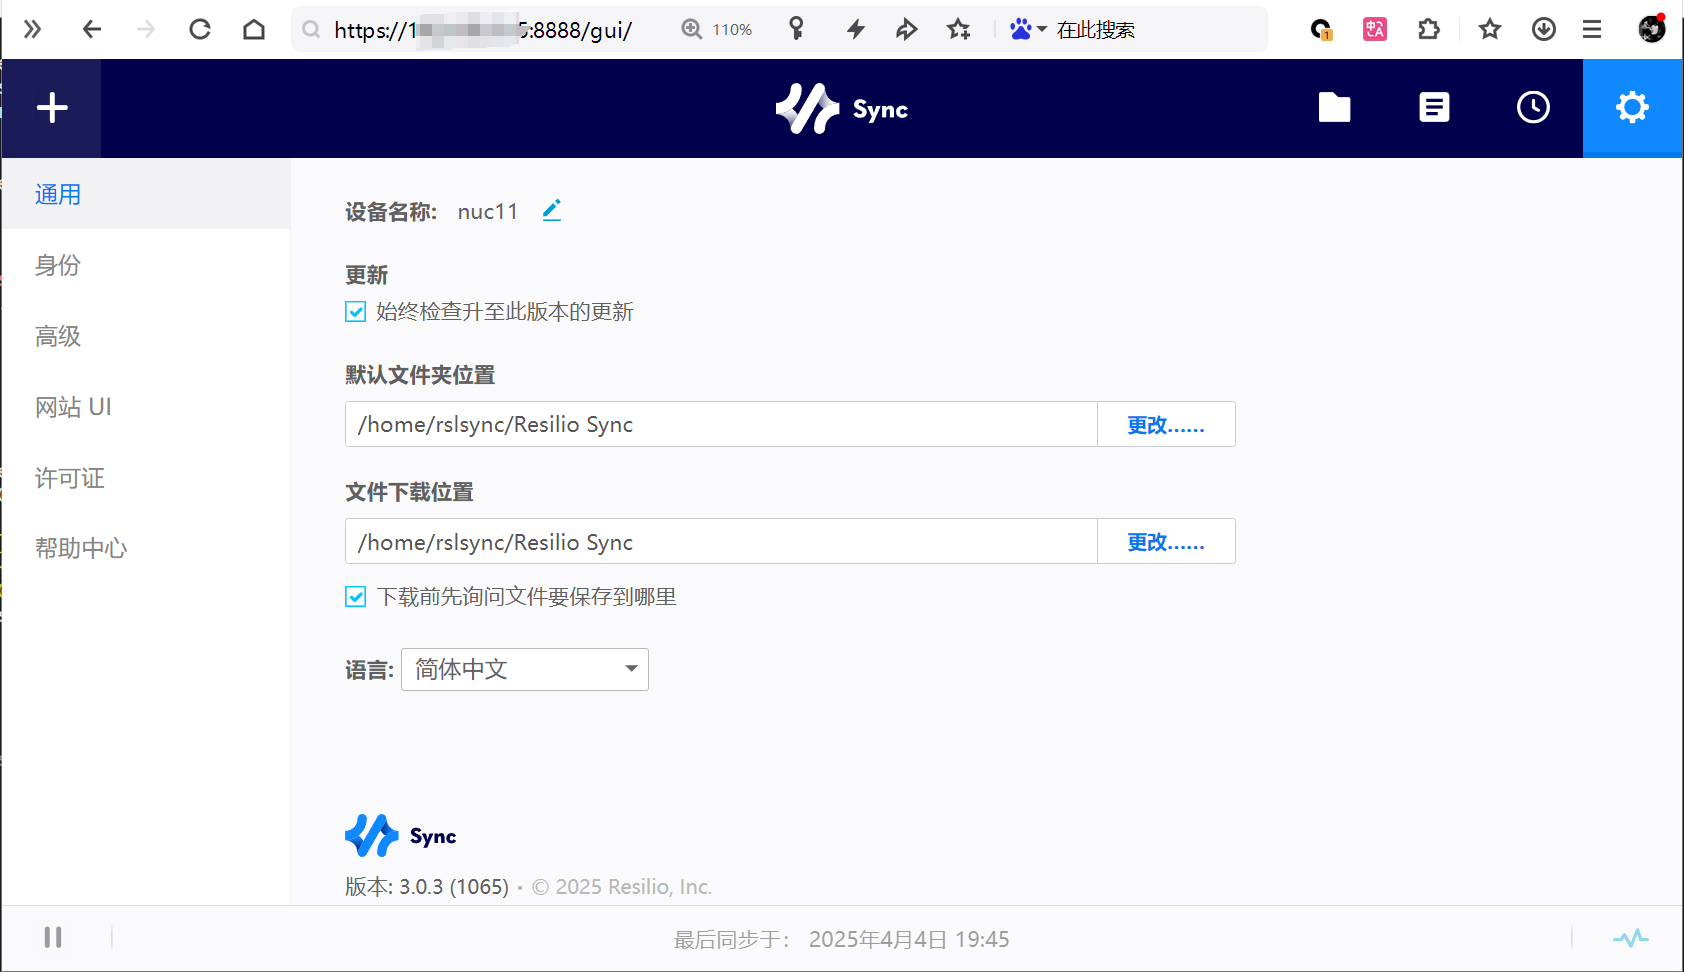
Task: Edit device name with the pencil icon
Action: click(551, 210)
